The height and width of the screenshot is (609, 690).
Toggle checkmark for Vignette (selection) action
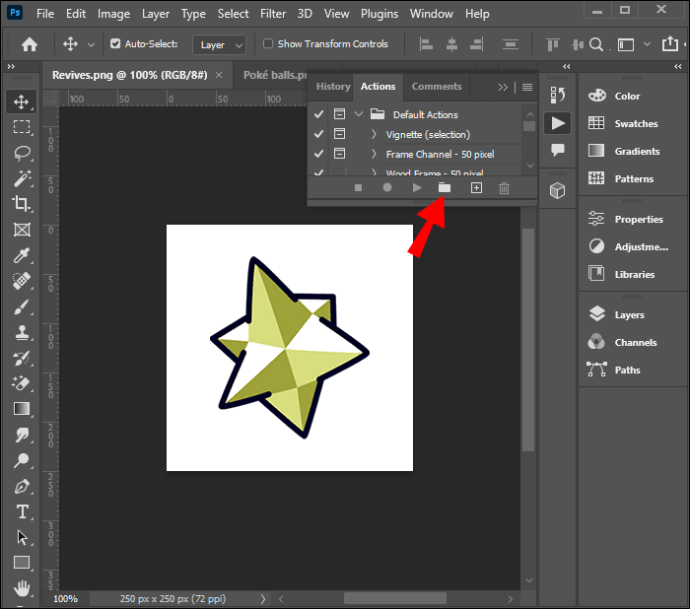coord(319,134)
